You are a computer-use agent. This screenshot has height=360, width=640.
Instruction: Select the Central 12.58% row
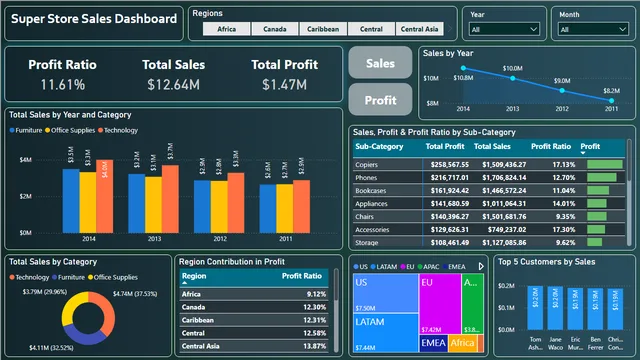pos(254,333)
